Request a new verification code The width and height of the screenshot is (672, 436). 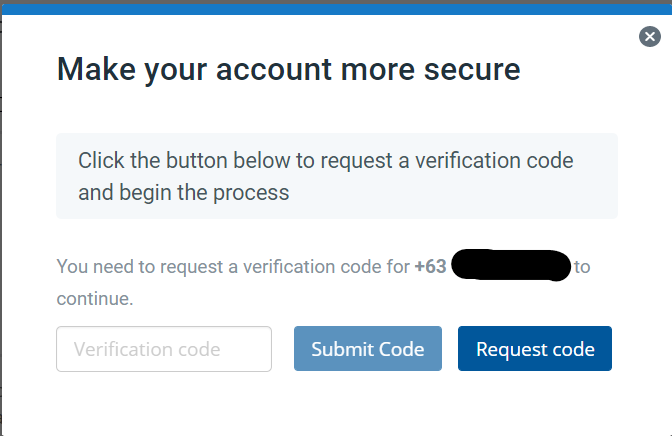535,349
